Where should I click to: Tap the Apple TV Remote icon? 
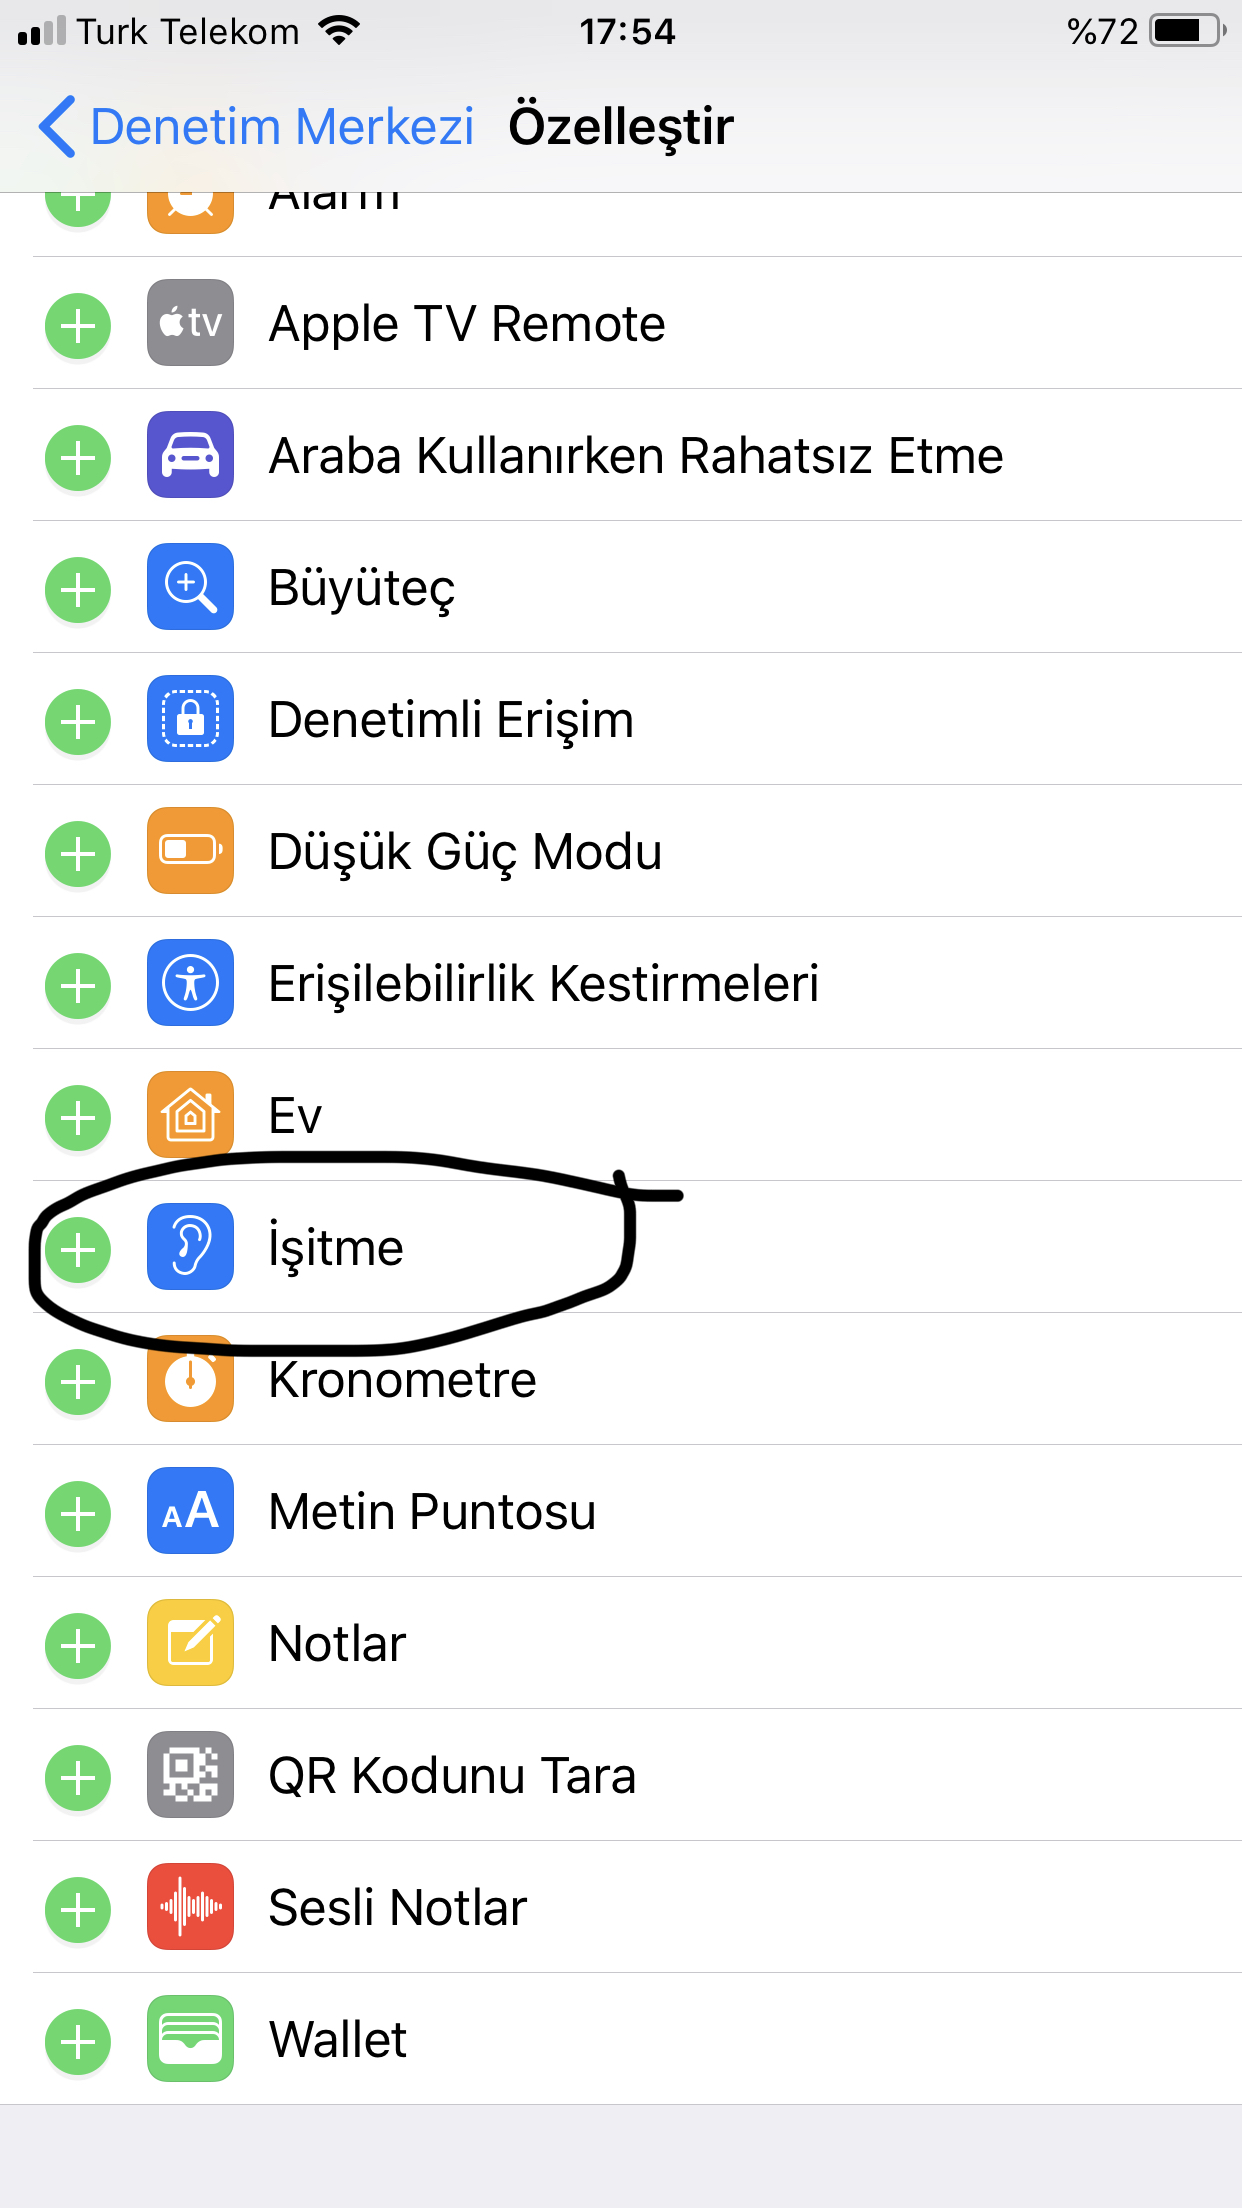pos(190,323)
